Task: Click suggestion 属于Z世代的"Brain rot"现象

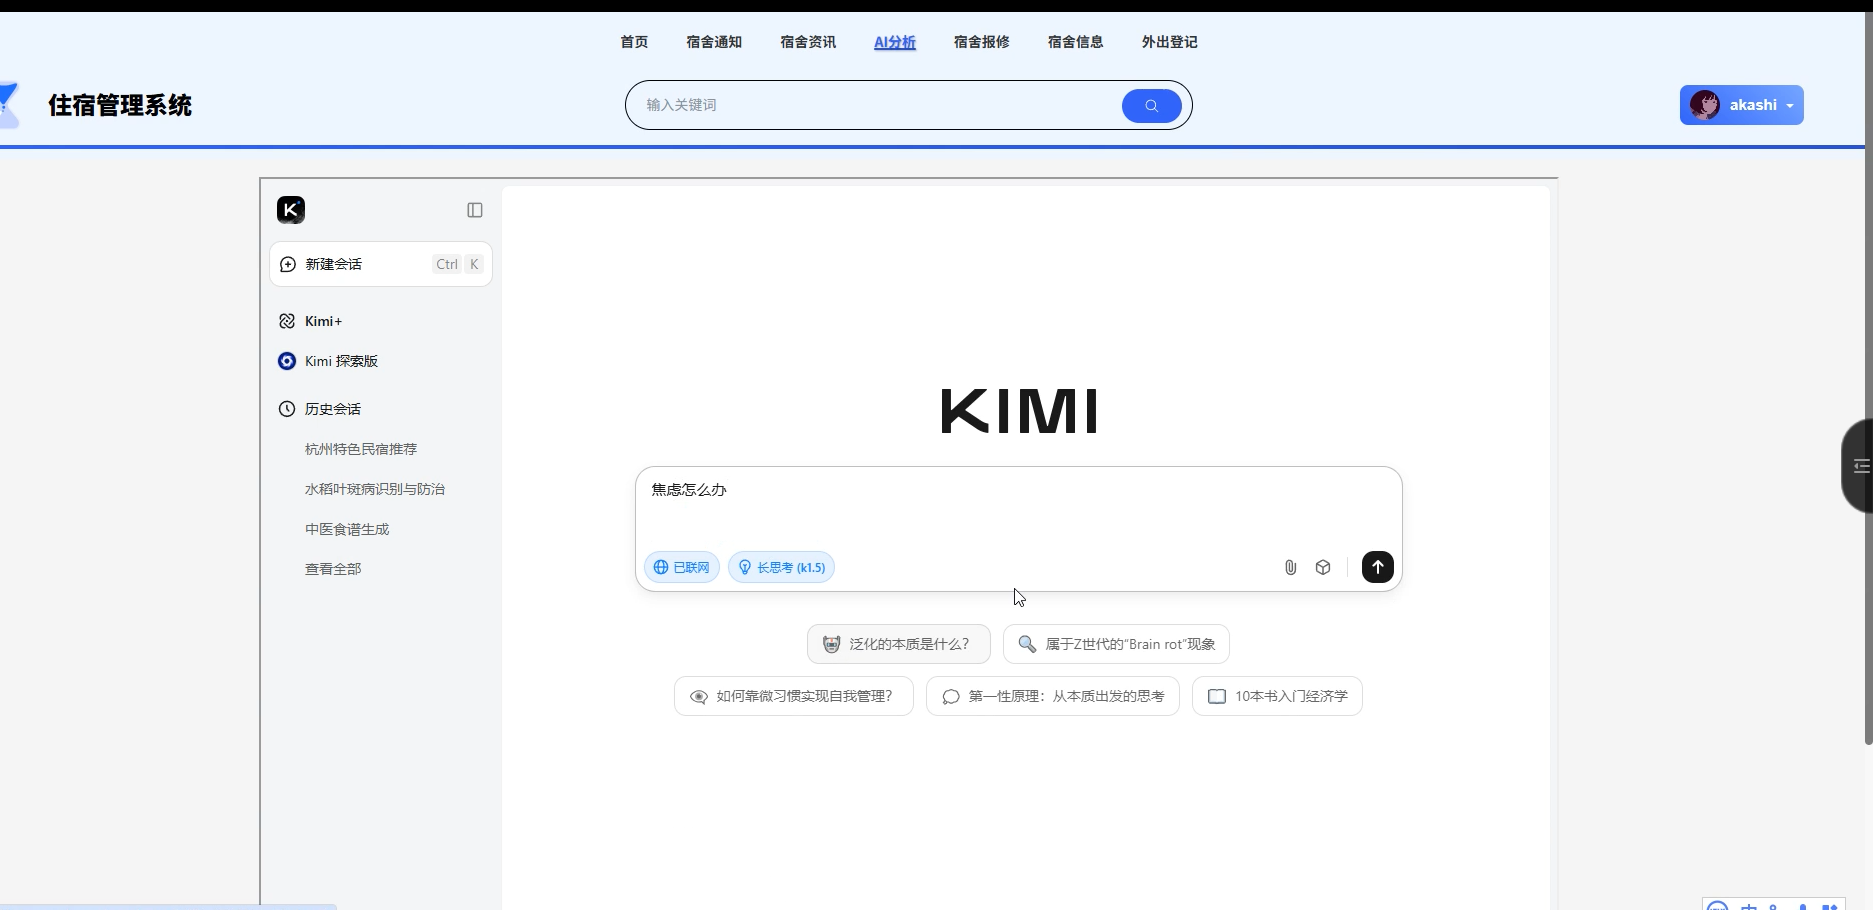Action: click(1116, 644)
